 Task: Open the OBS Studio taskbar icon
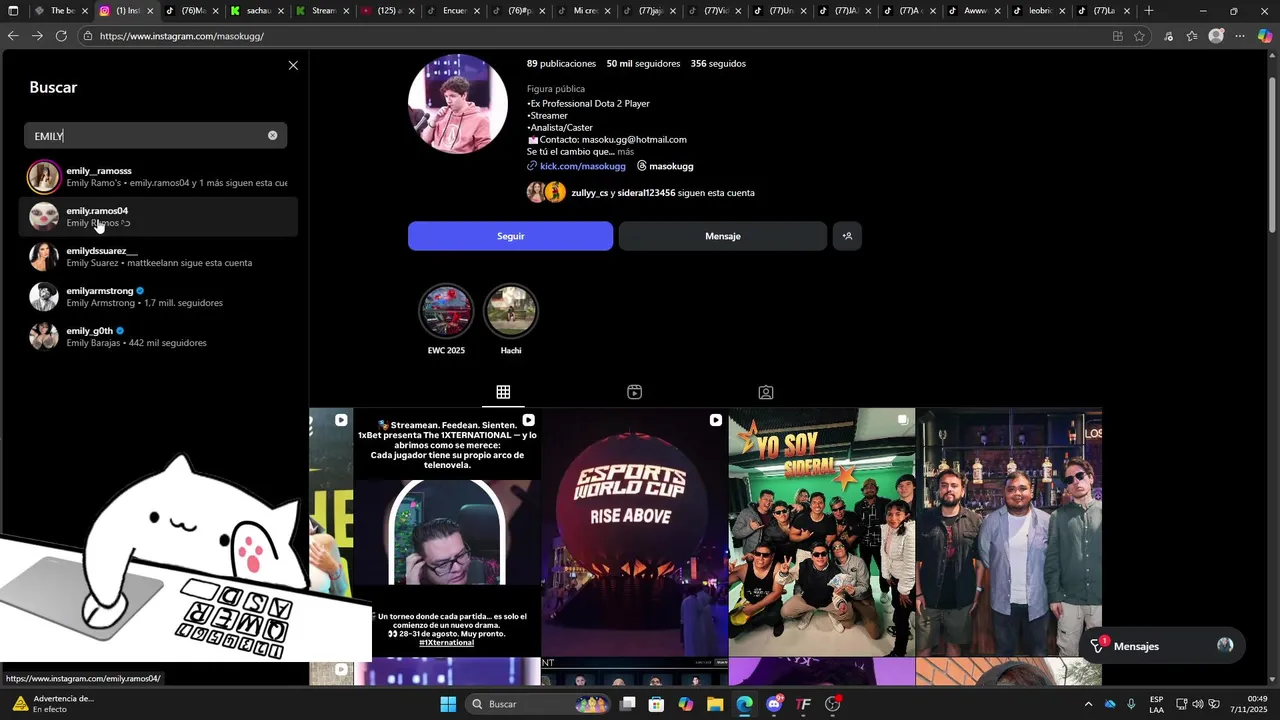pyautogui.click(x=833, y=704)
